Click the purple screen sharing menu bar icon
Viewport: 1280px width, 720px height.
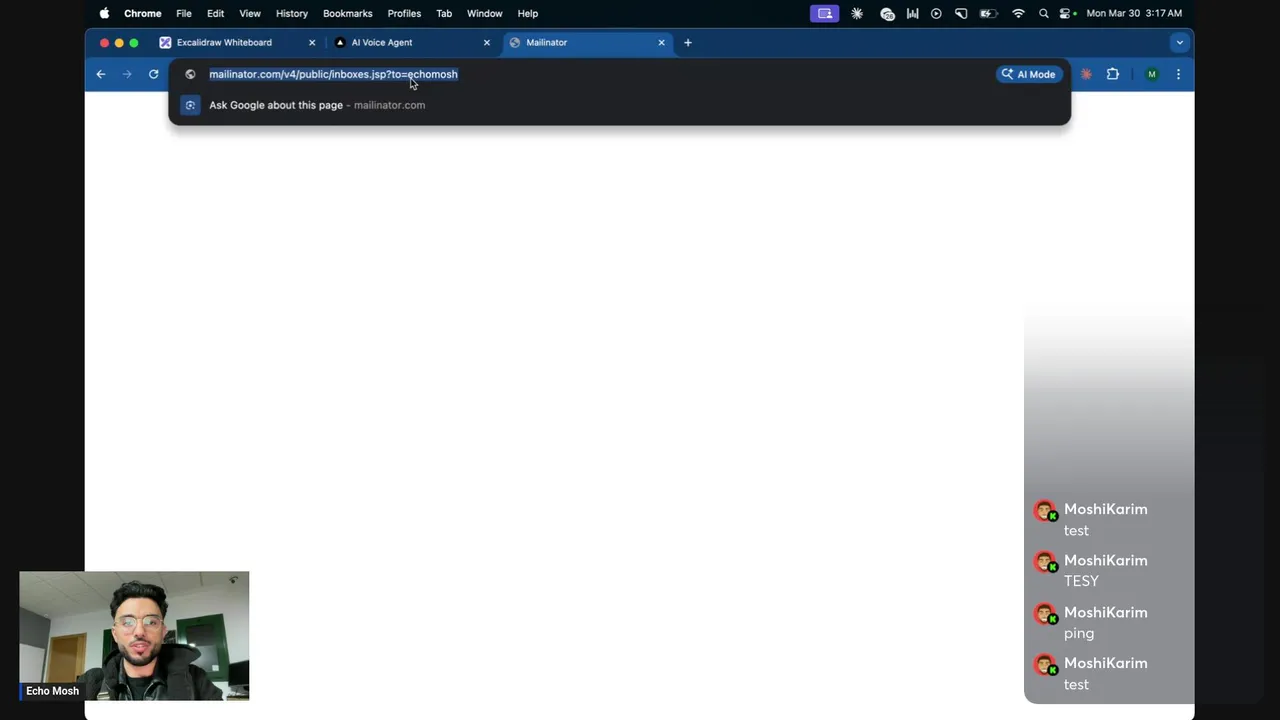[825, 13]
